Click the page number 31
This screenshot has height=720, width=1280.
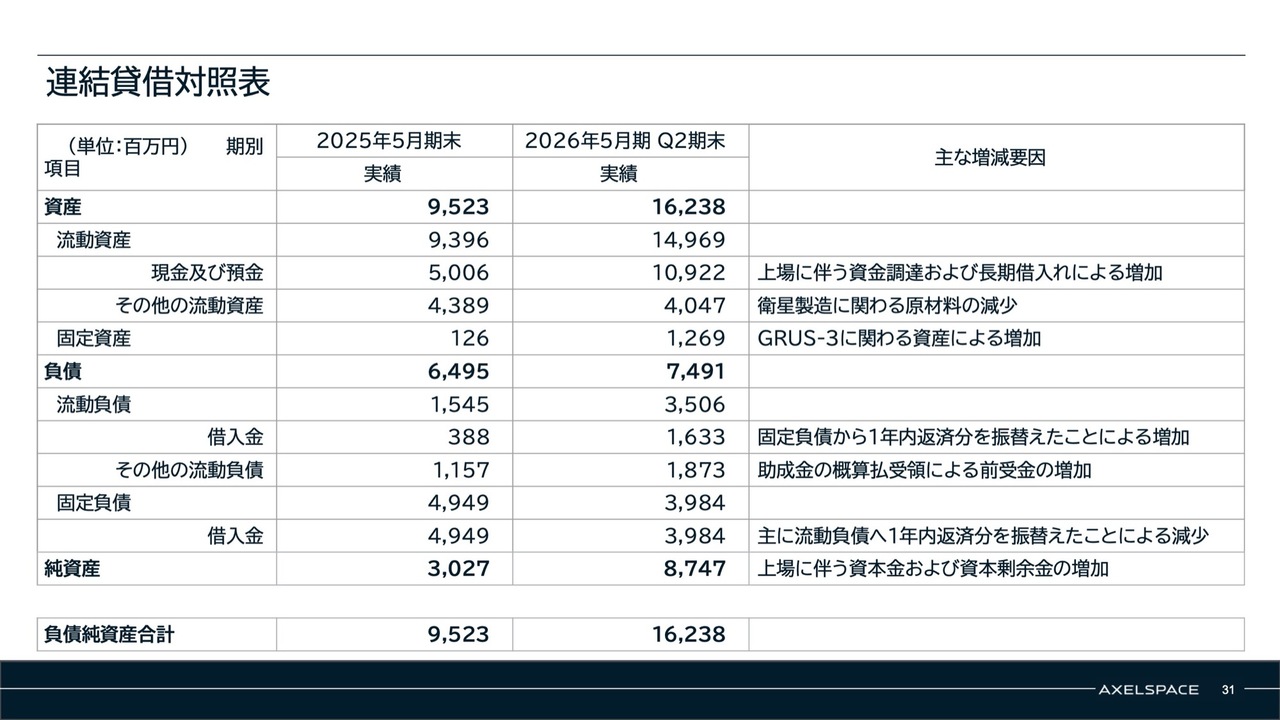(1228, 690)
